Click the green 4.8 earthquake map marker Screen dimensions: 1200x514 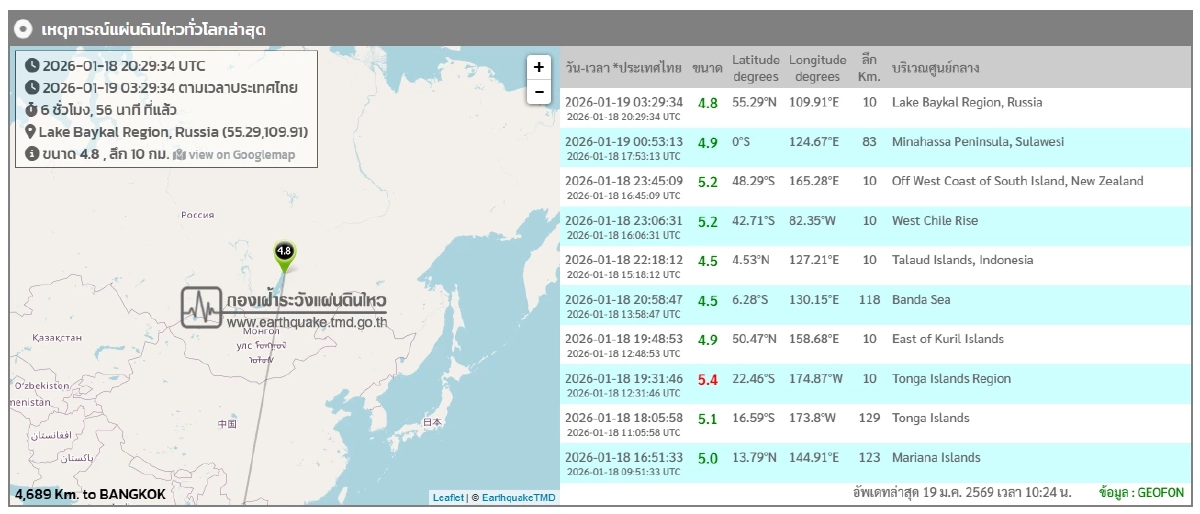pyautogui.click(x=284, y=254)
